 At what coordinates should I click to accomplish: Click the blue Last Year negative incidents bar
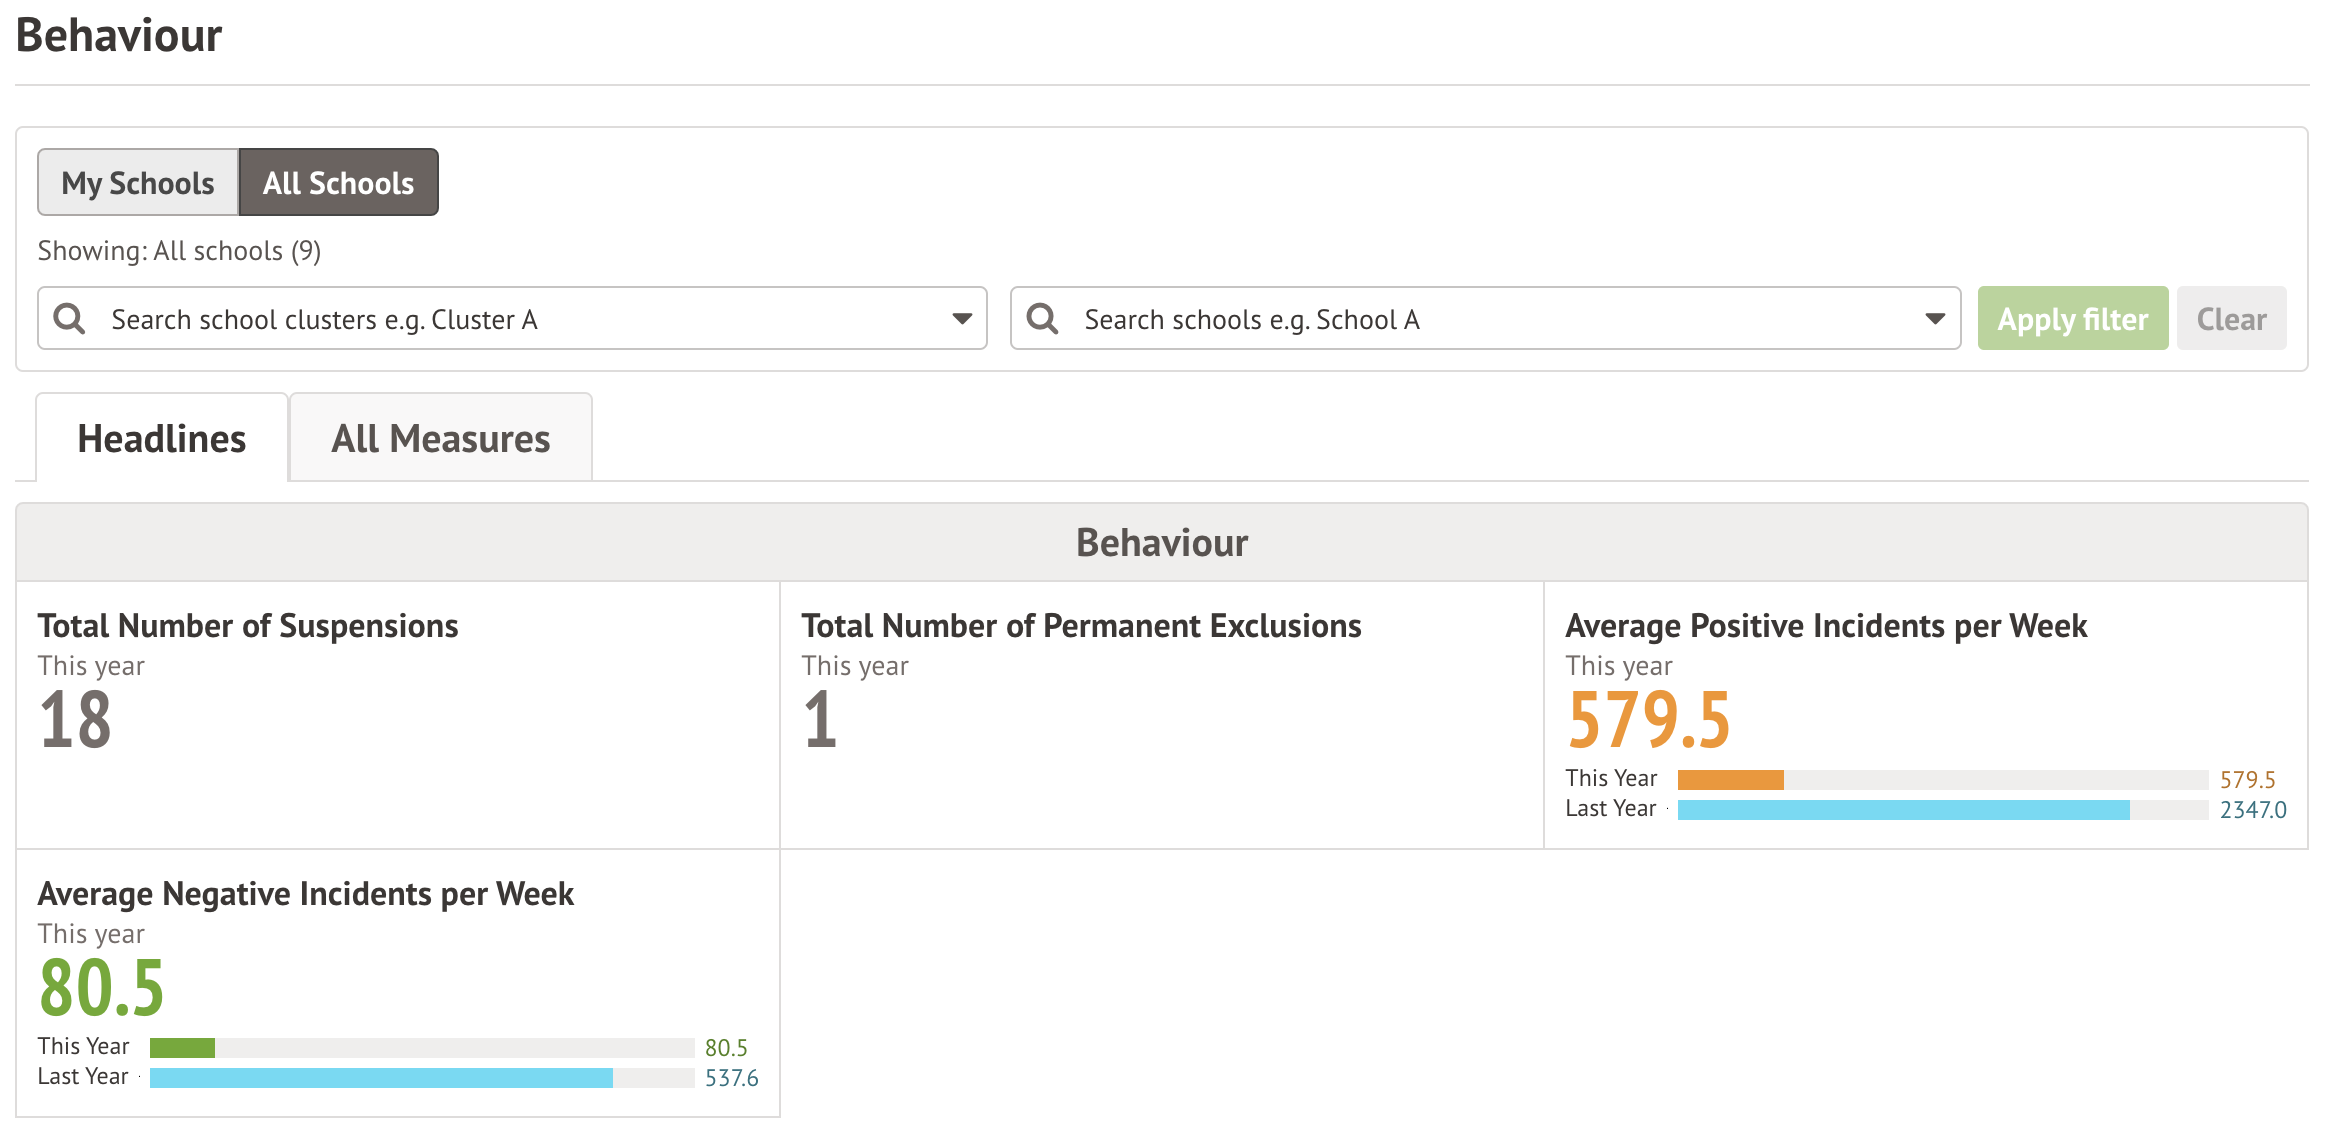click(380, 1078)
